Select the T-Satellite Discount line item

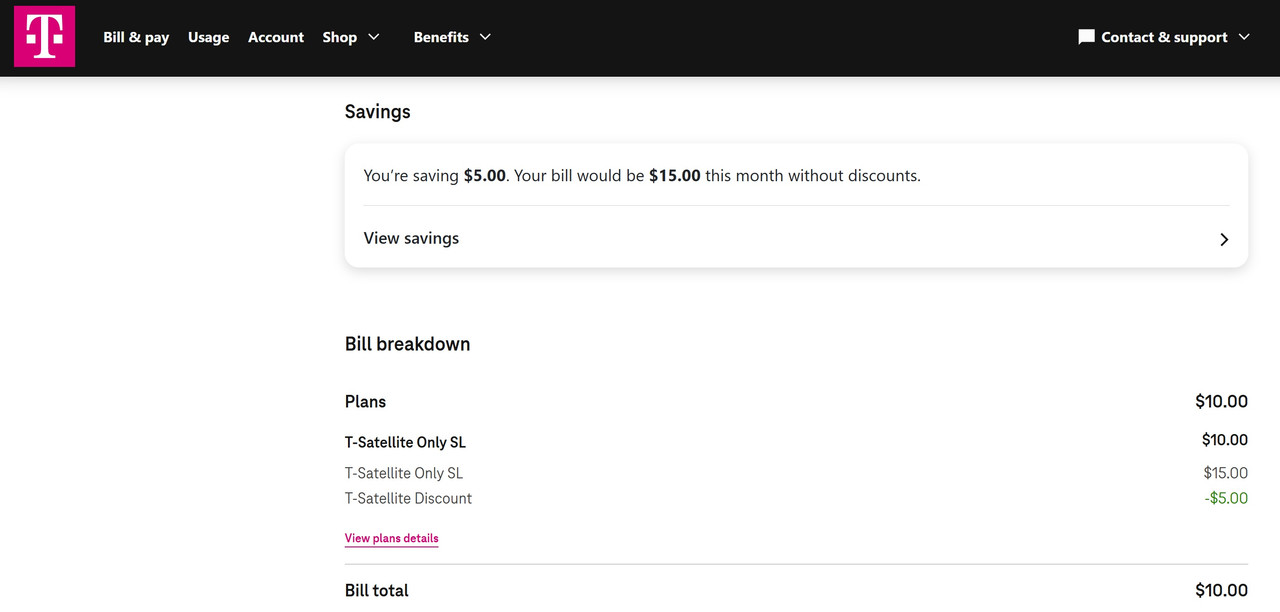(408, 498)
